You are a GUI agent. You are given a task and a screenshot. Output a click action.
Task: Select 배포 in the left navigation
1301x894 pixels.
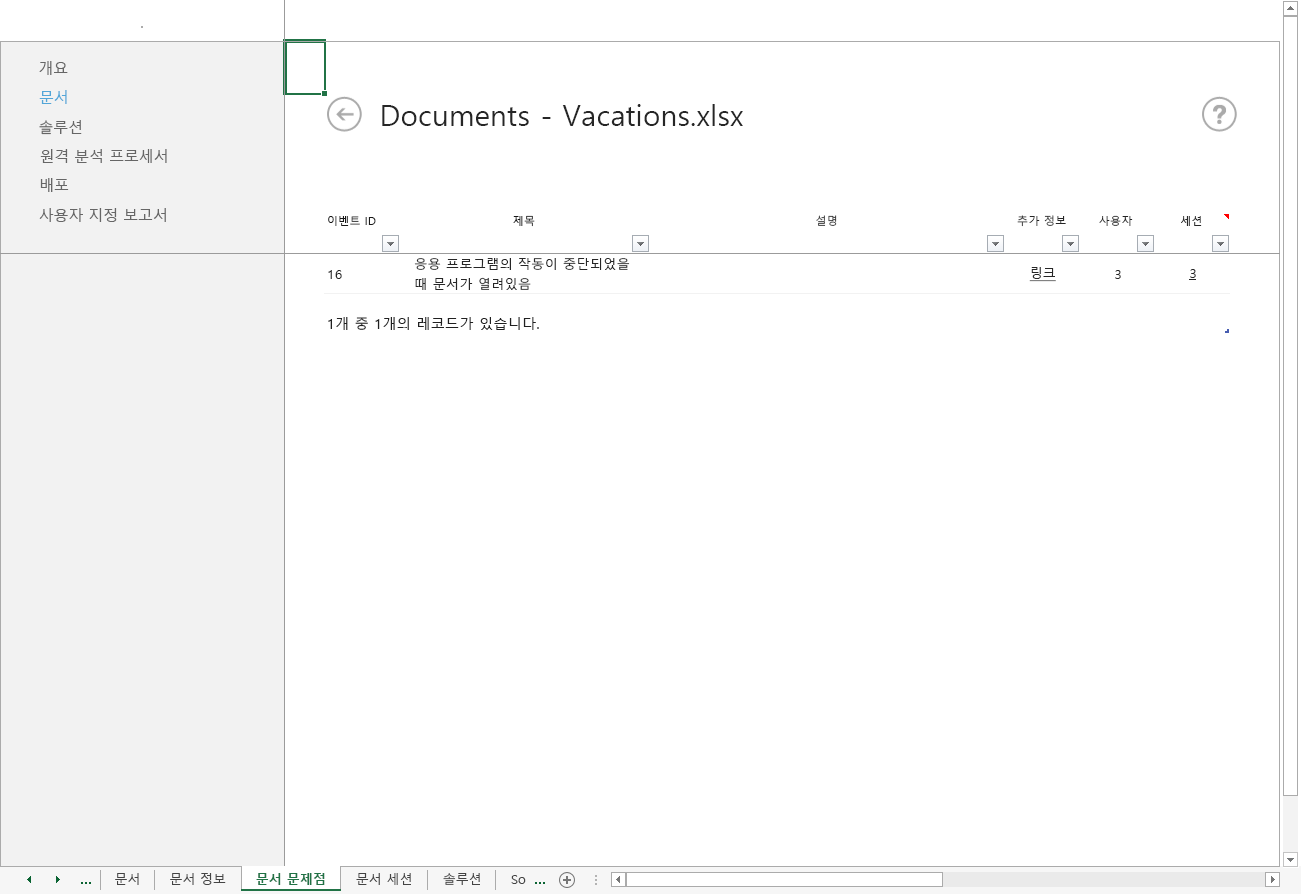pos(53,185)
